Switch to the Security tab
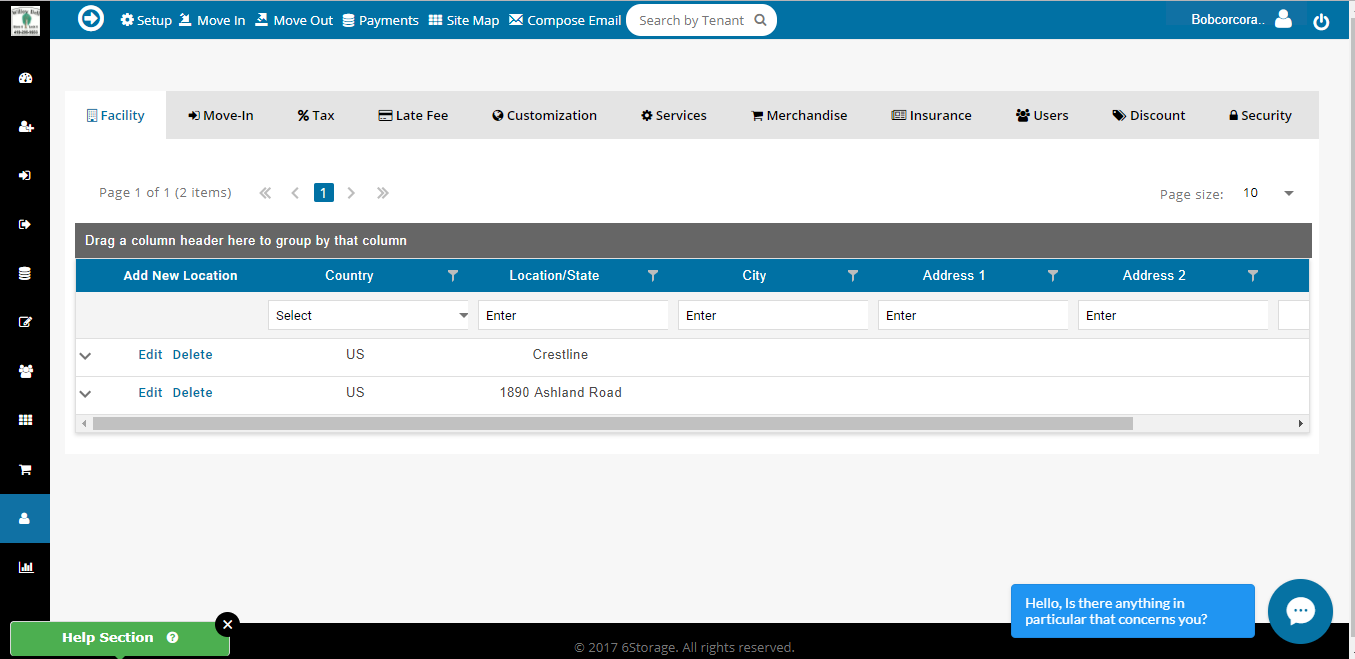 click(x=1260, y=115)
